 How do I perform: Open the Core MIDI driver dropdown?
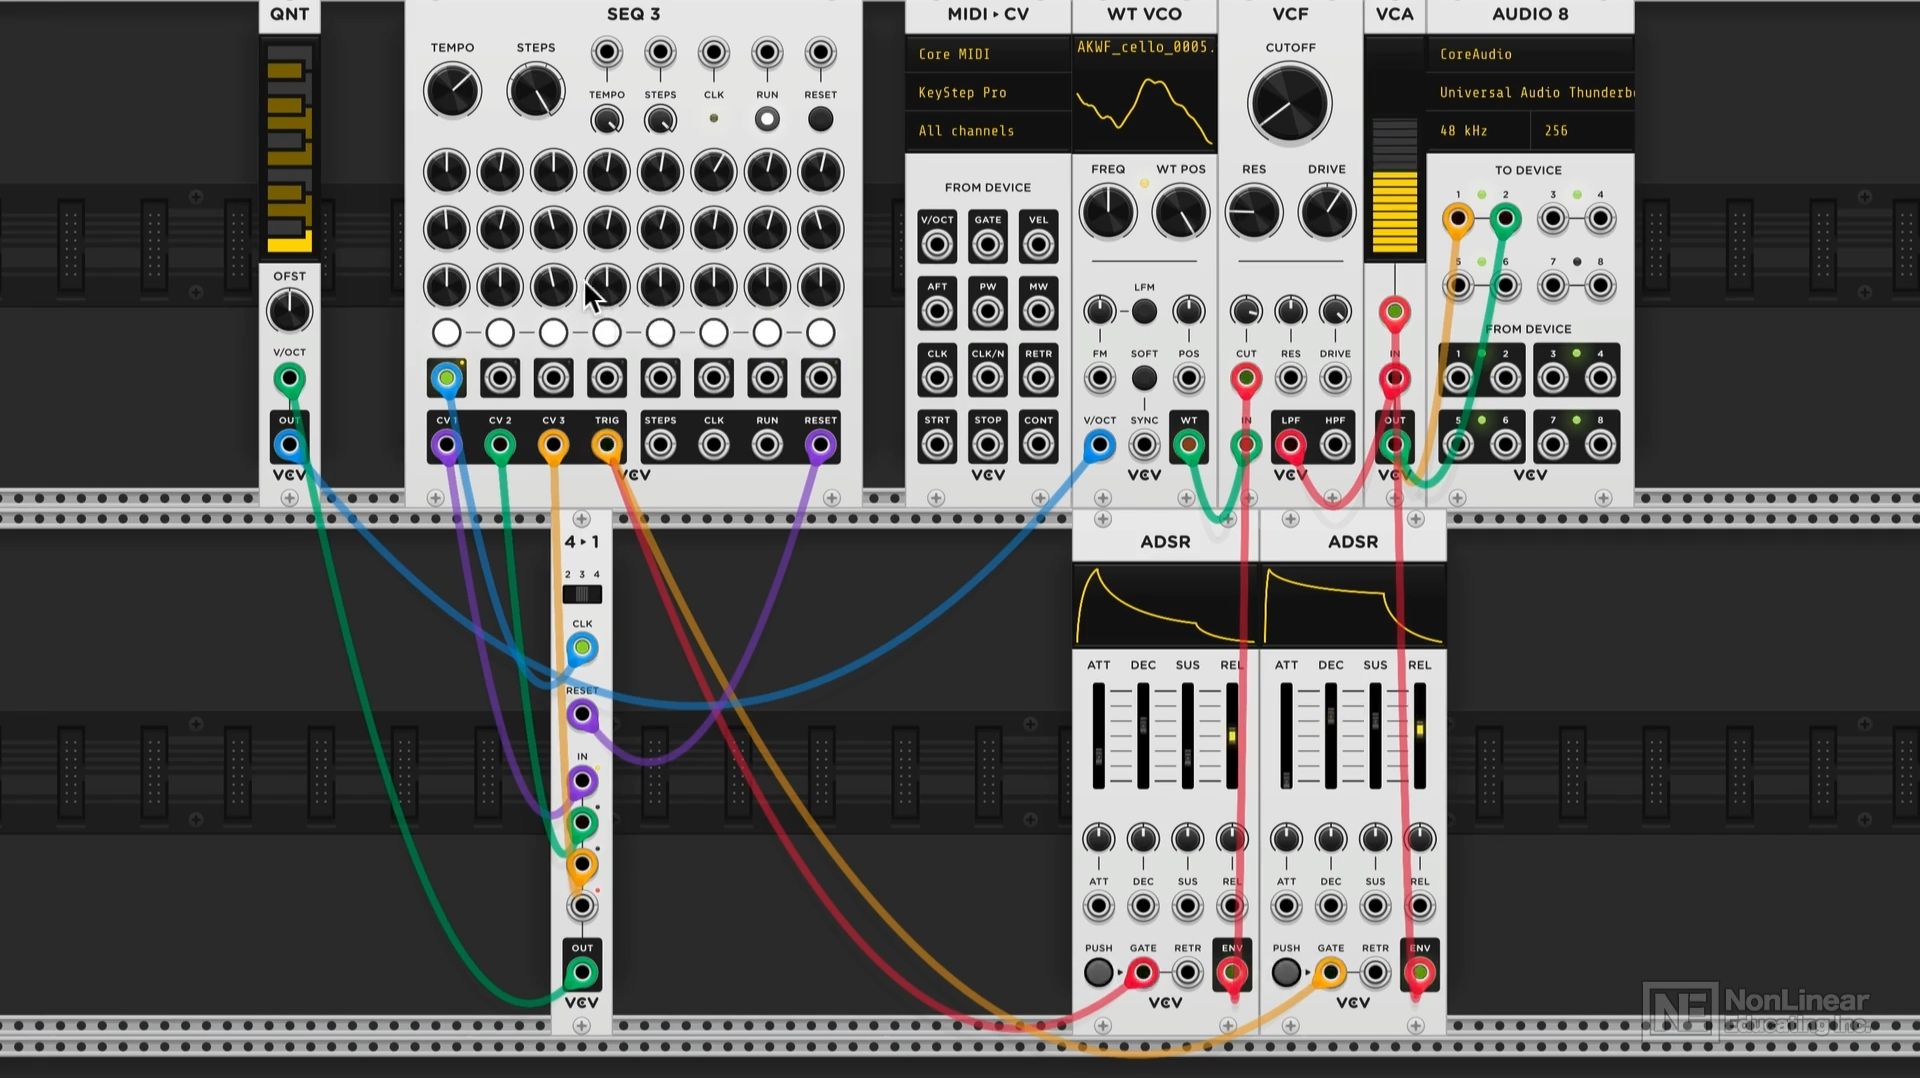pos(987,54)
